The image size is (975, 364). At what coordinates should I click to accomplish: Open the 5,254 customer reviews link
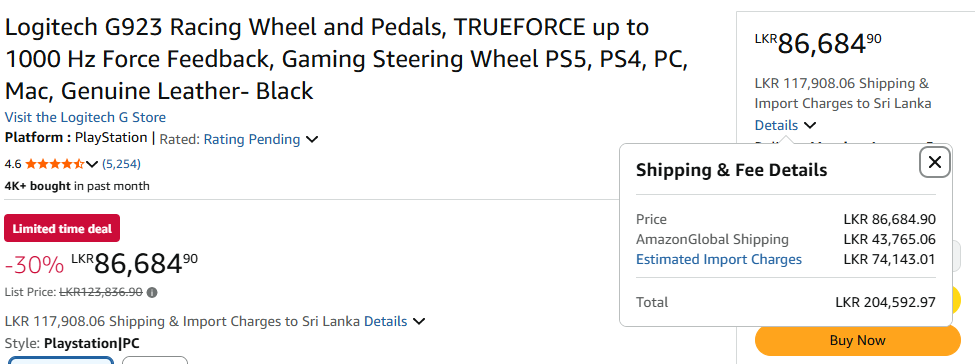121,164
